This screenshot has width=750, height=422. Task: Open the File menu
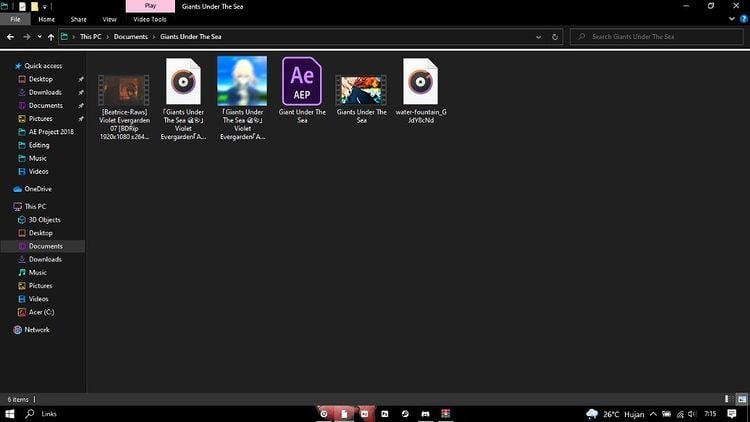15,19
